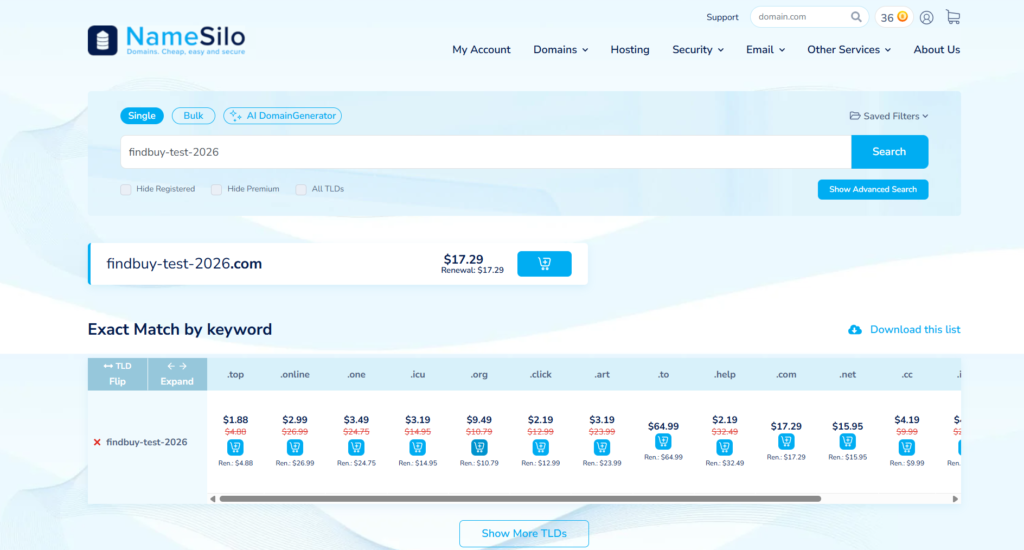Add the .help domain to cart

tap(724, 447)
